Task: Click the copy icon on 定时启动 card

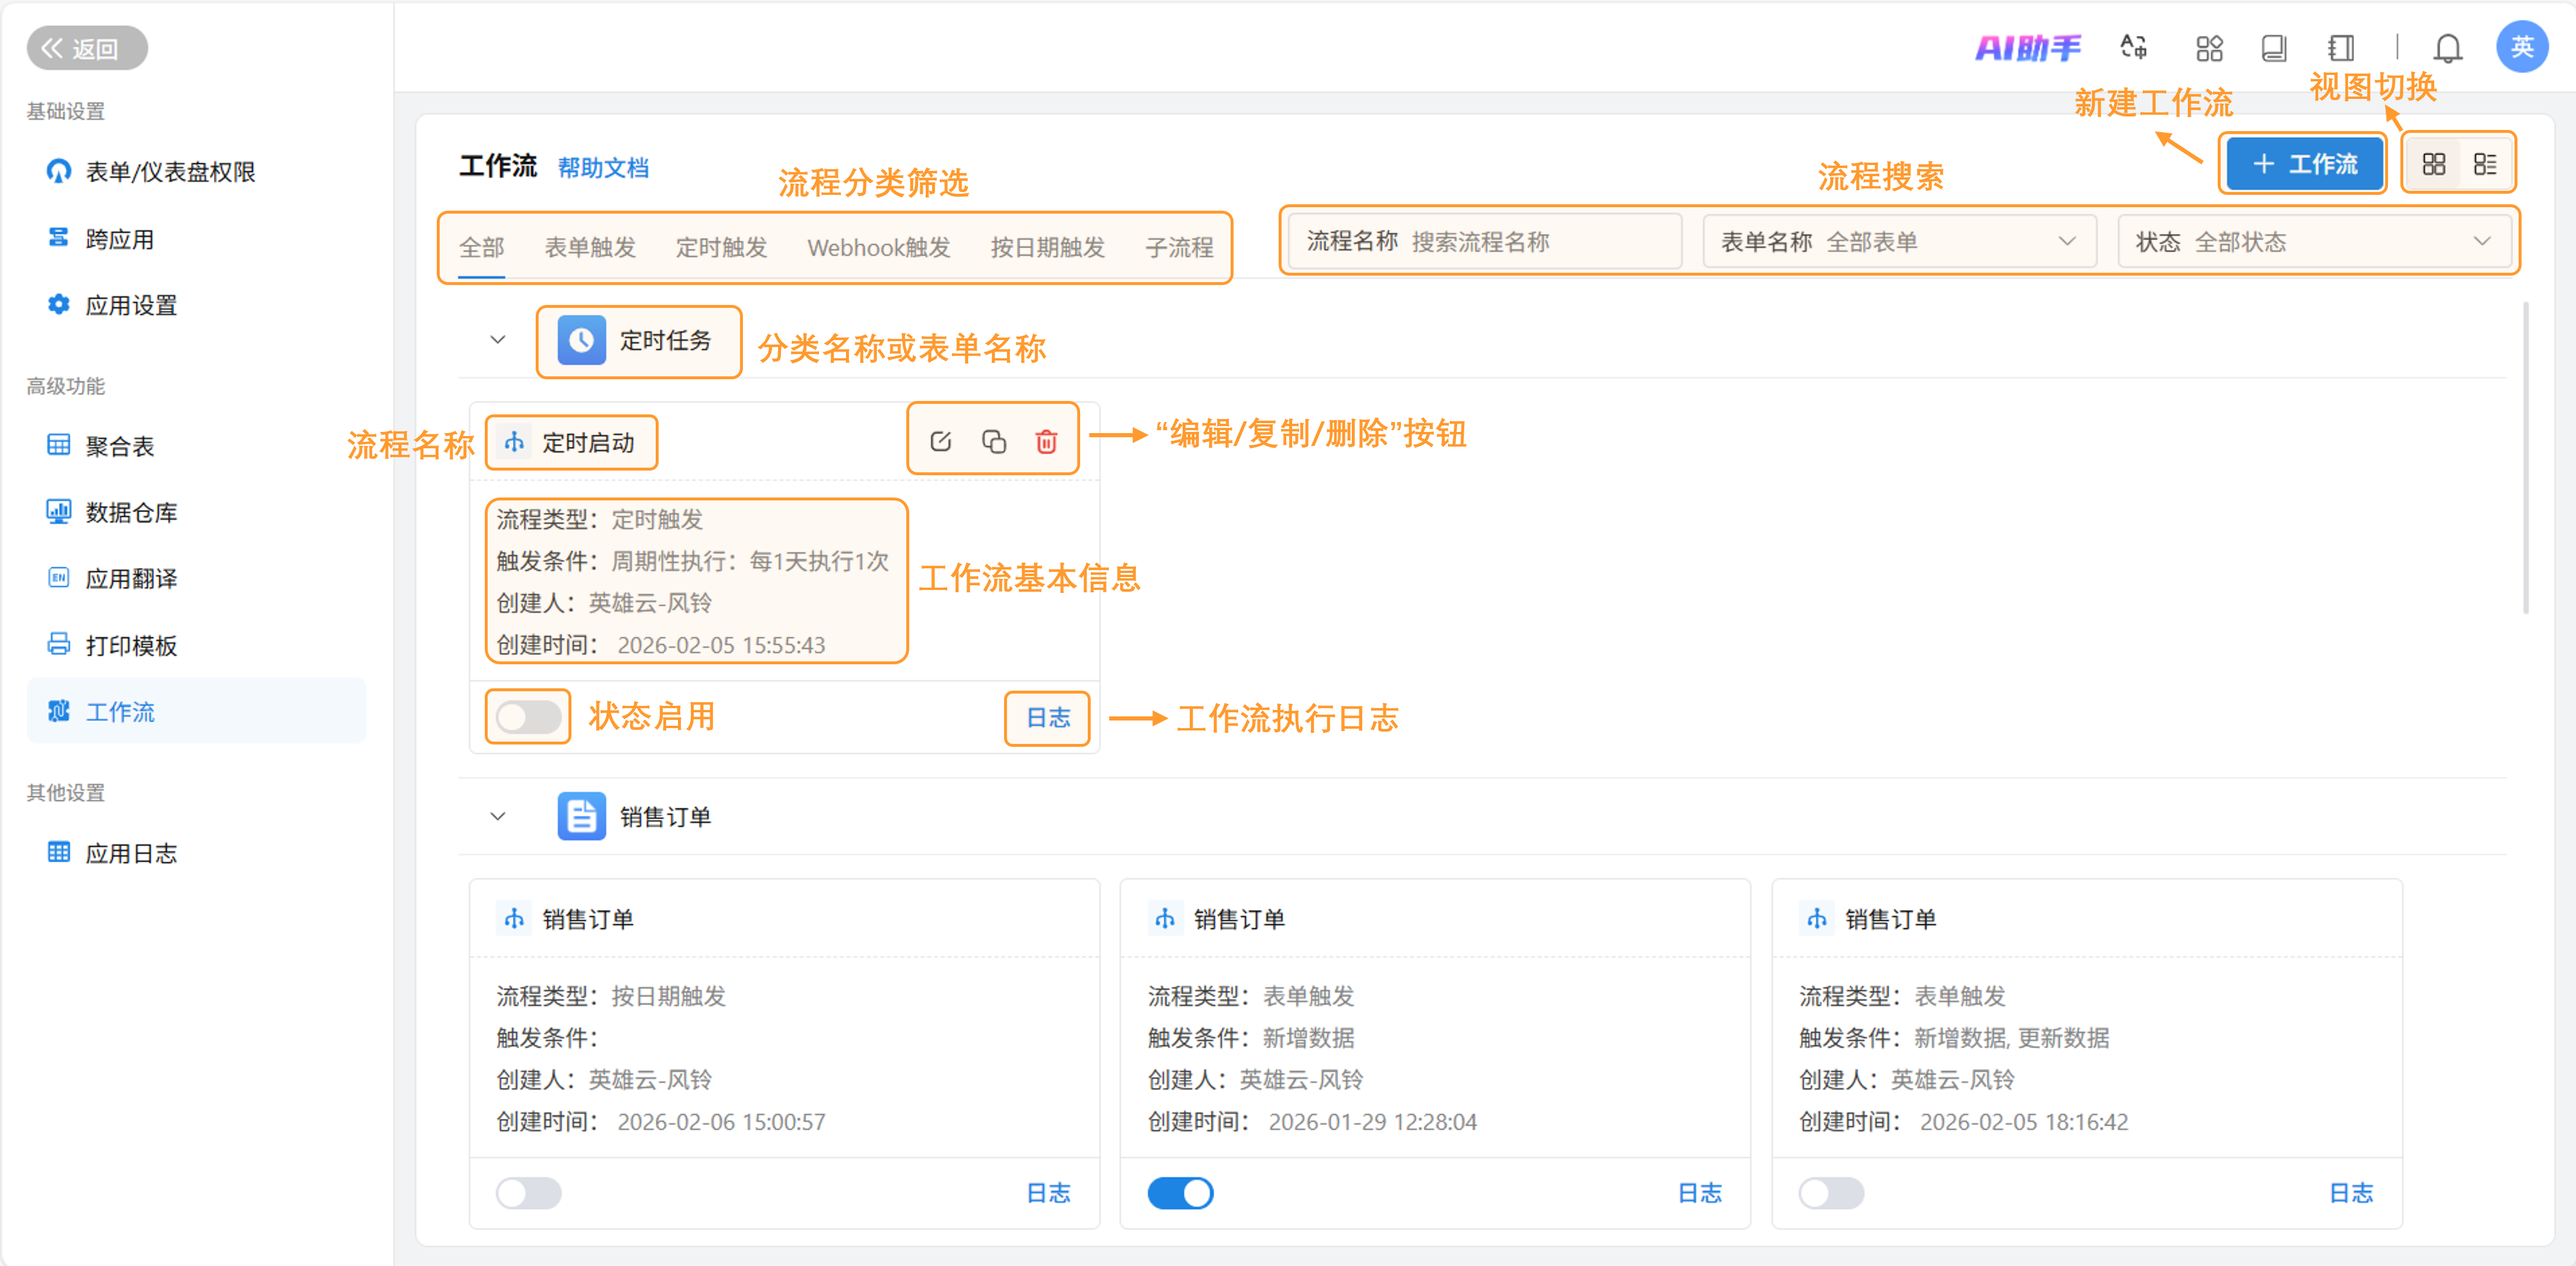Action: point(993,441)
